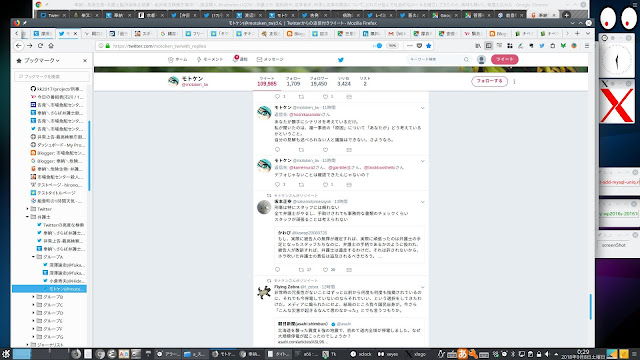Bookmark this page with the blue star

(429, 46)
